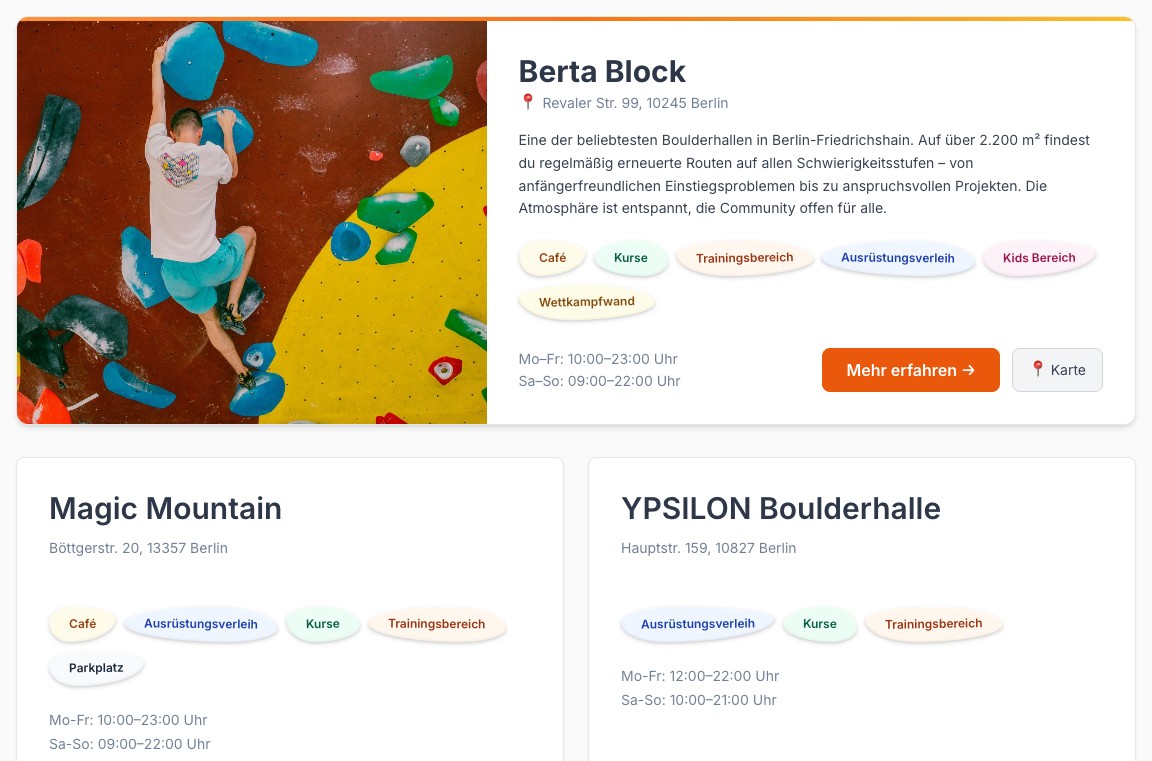Viewport: 1152px width, 761px height.
Task: Click the arrow icon in the Mehr erfahren button
Action: coord(967,370)
